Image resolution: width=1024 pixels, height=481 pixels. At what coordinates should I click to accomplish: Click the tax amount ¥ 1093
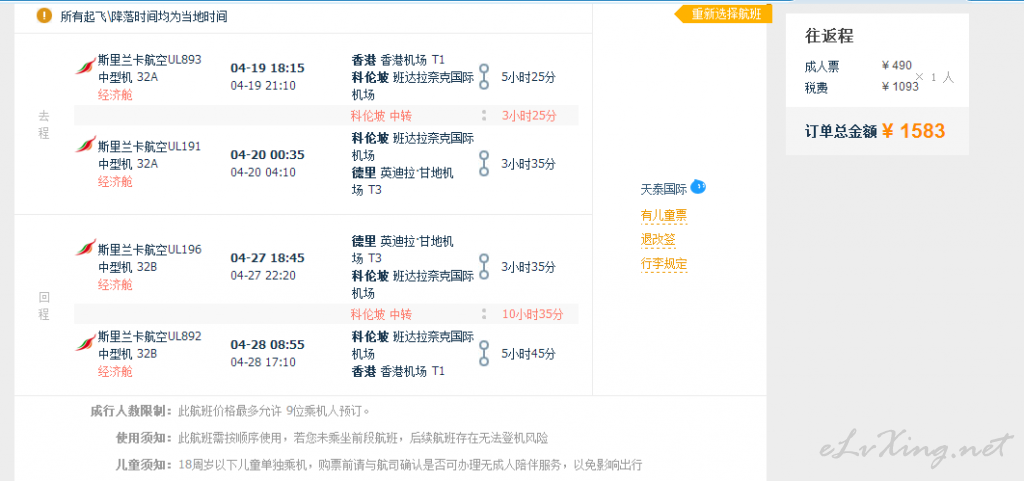pos(900,86)
